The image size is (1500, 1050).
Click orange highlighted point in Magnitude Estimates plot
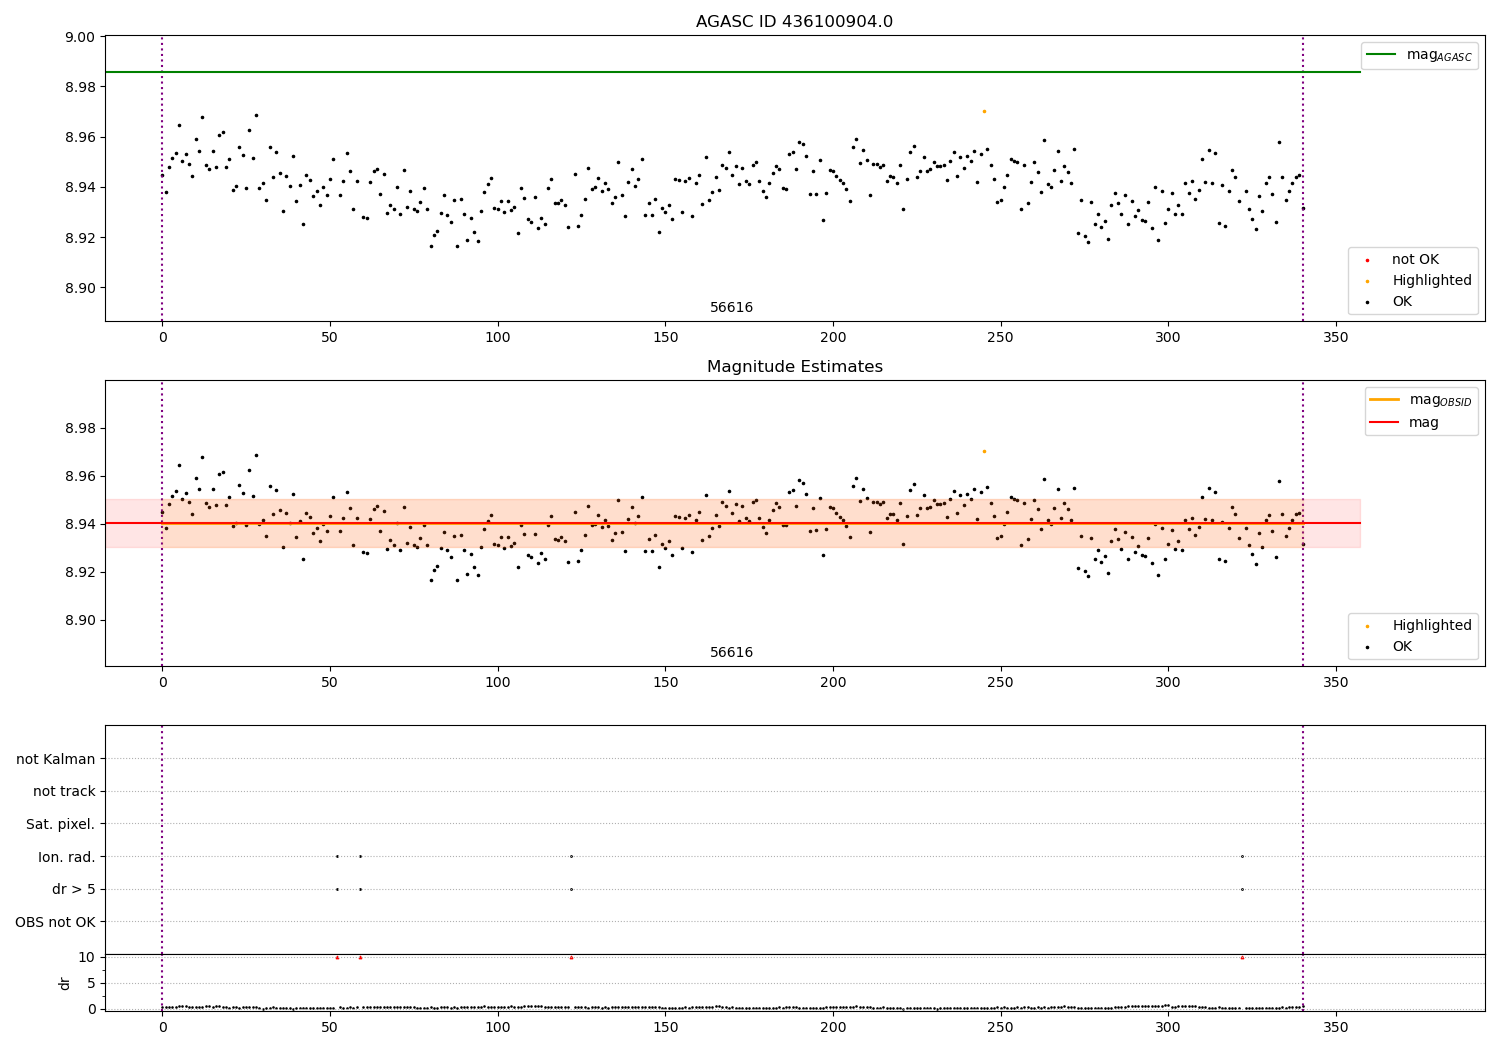[x=984, y=451]
